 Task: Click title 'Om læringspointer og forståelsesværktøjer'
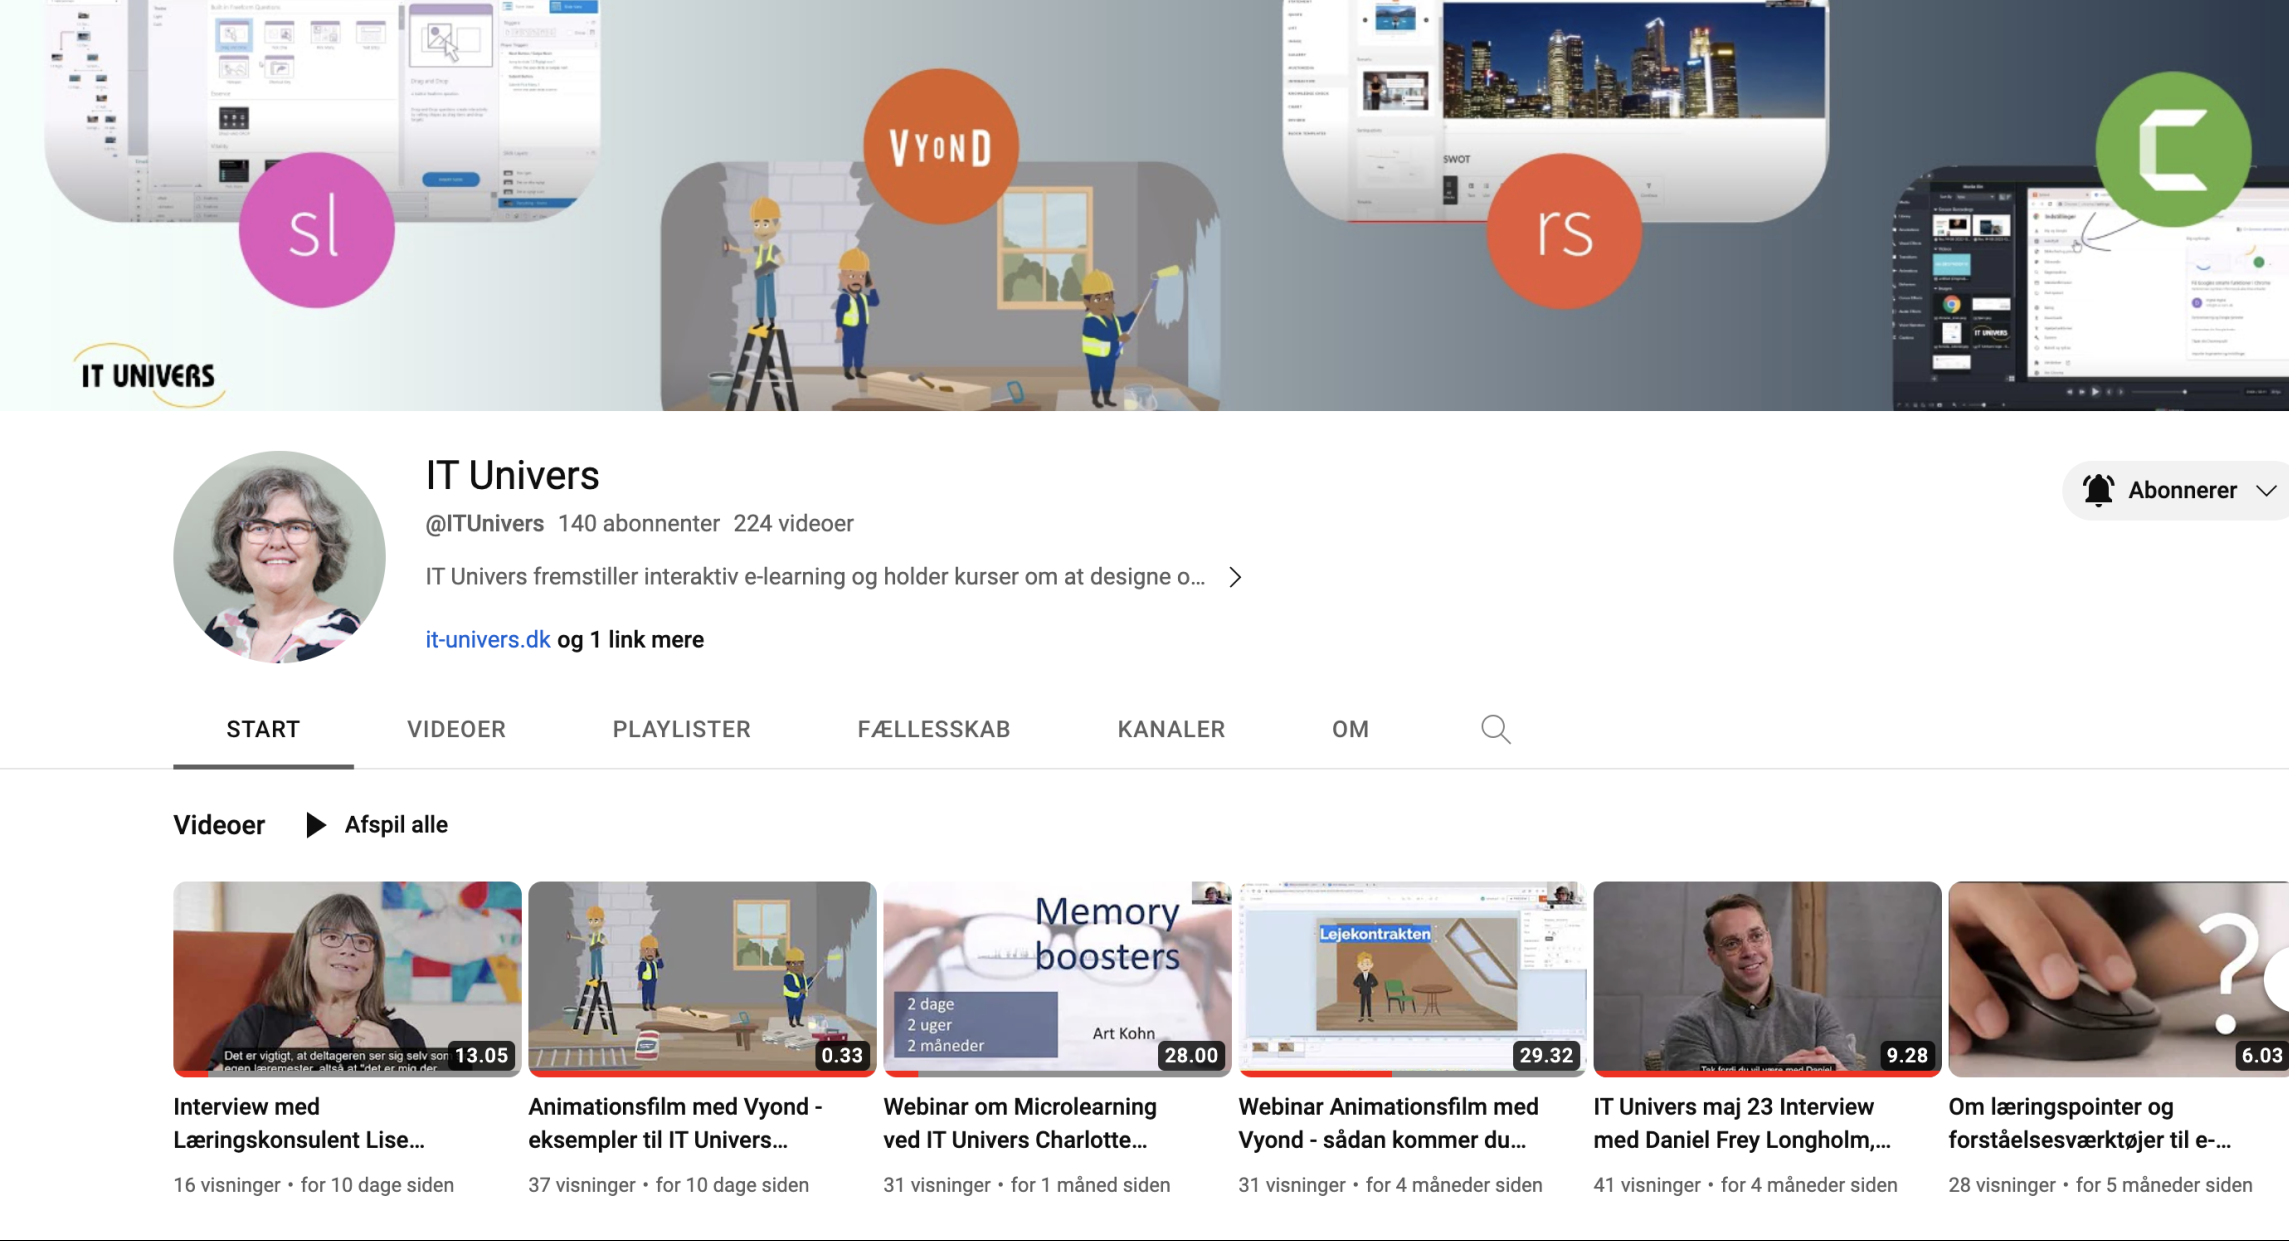pyautogui.click(x=2090, y=1123)
